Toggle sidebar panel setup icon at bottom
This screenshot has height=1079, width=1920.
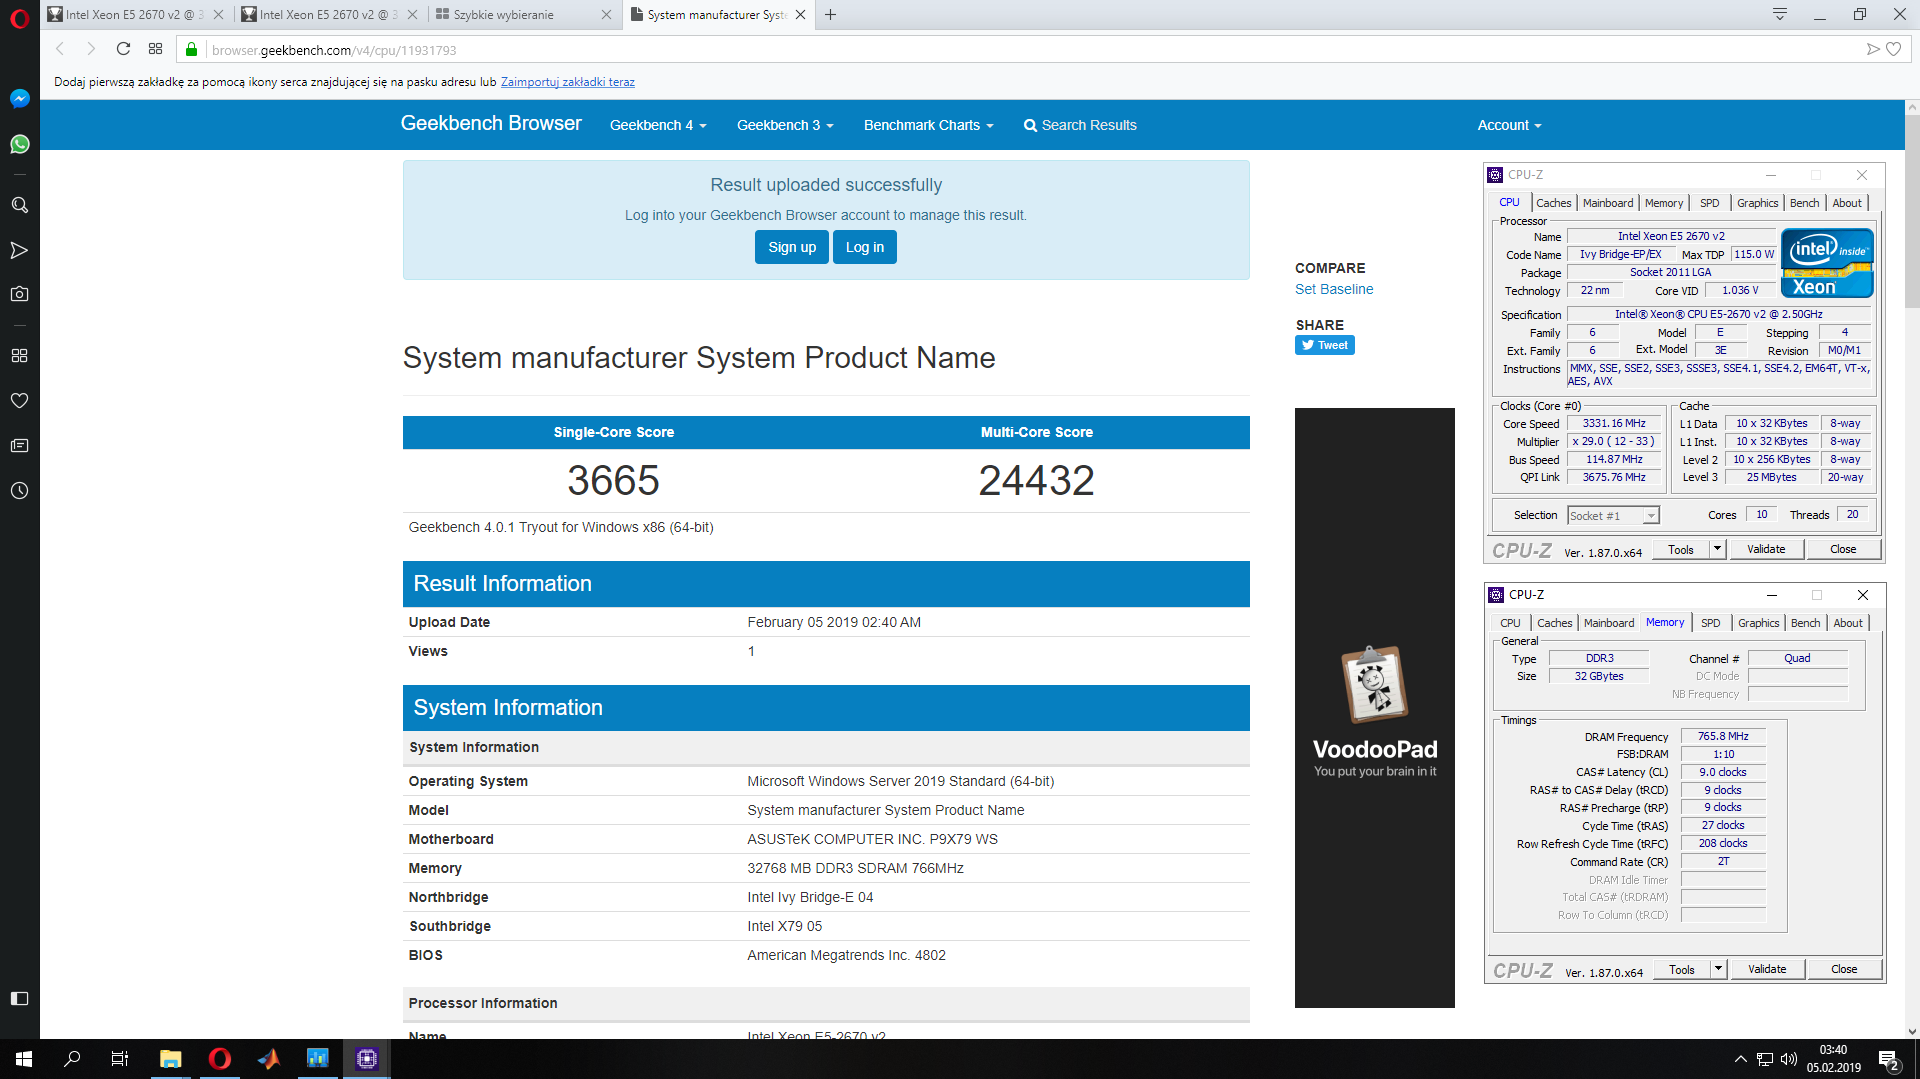(x=19, y=998)
